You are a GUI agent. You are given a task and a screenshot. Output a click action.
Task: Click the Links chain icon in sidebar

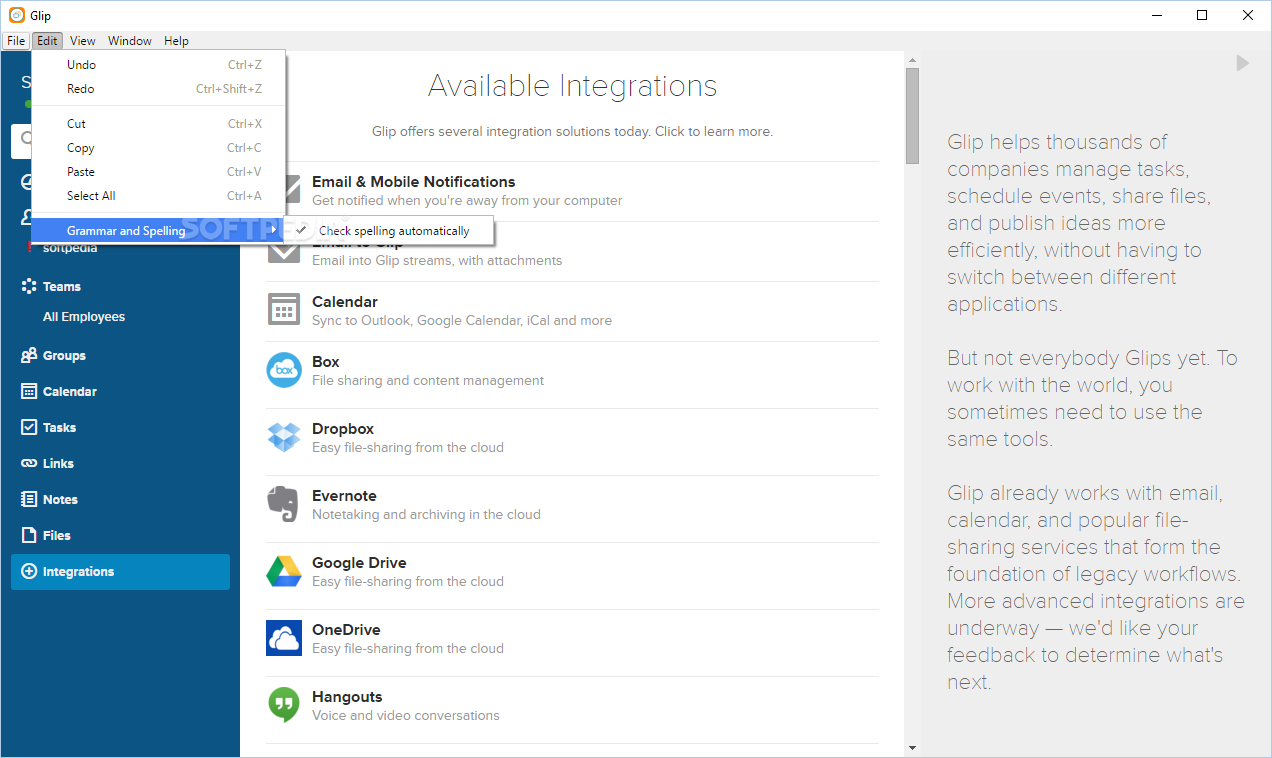tap(29, 463)
